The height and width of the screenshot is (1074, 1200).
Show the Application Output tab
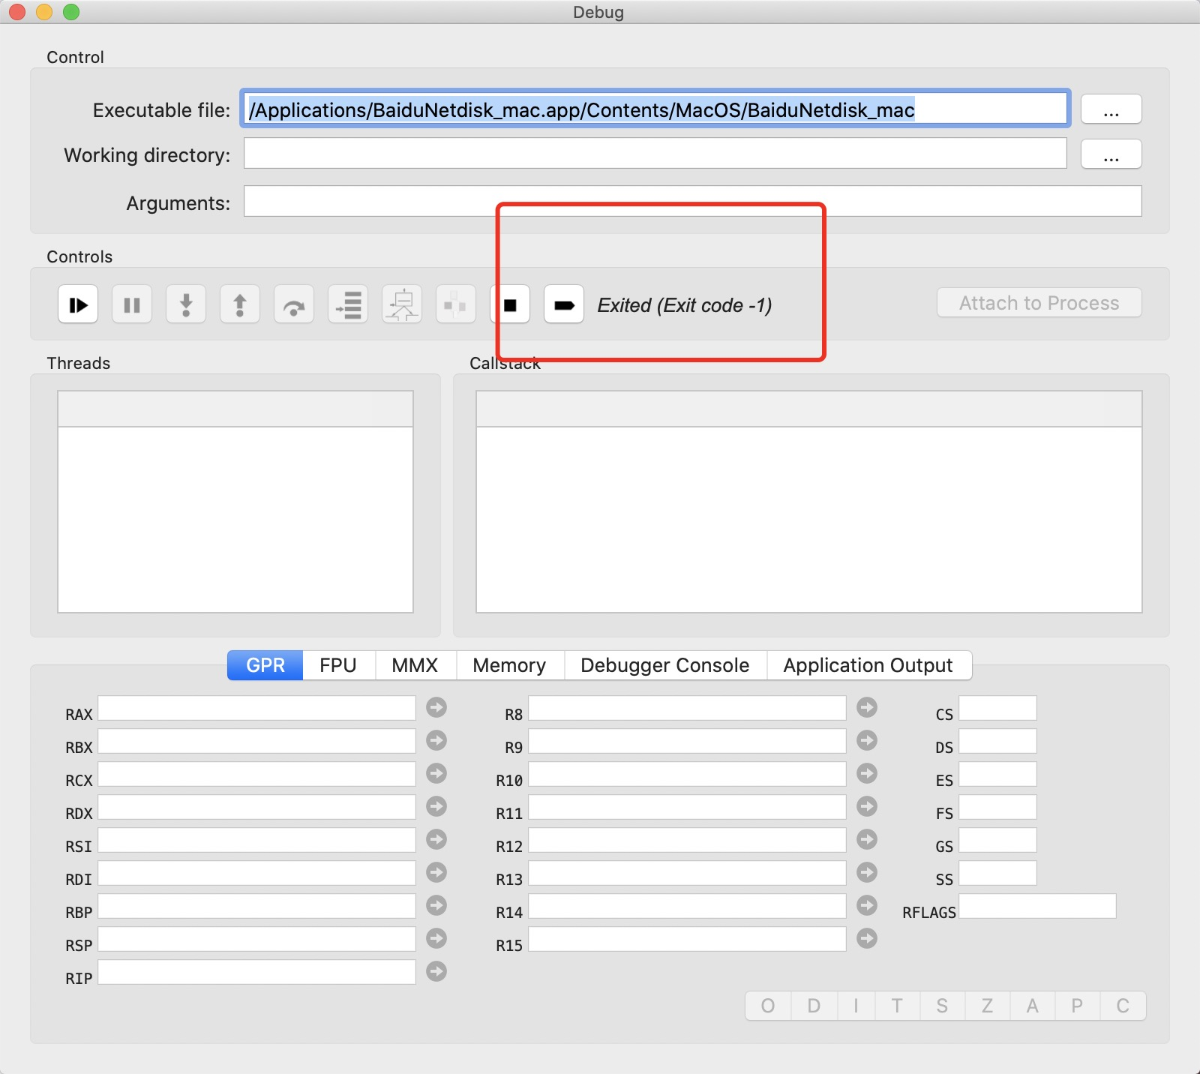point(868,665)
